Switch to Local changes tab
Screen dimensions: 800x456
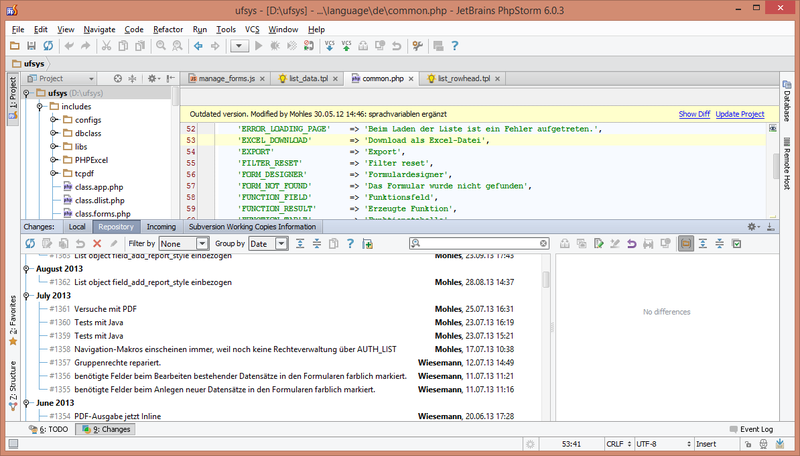pos(77,227)
